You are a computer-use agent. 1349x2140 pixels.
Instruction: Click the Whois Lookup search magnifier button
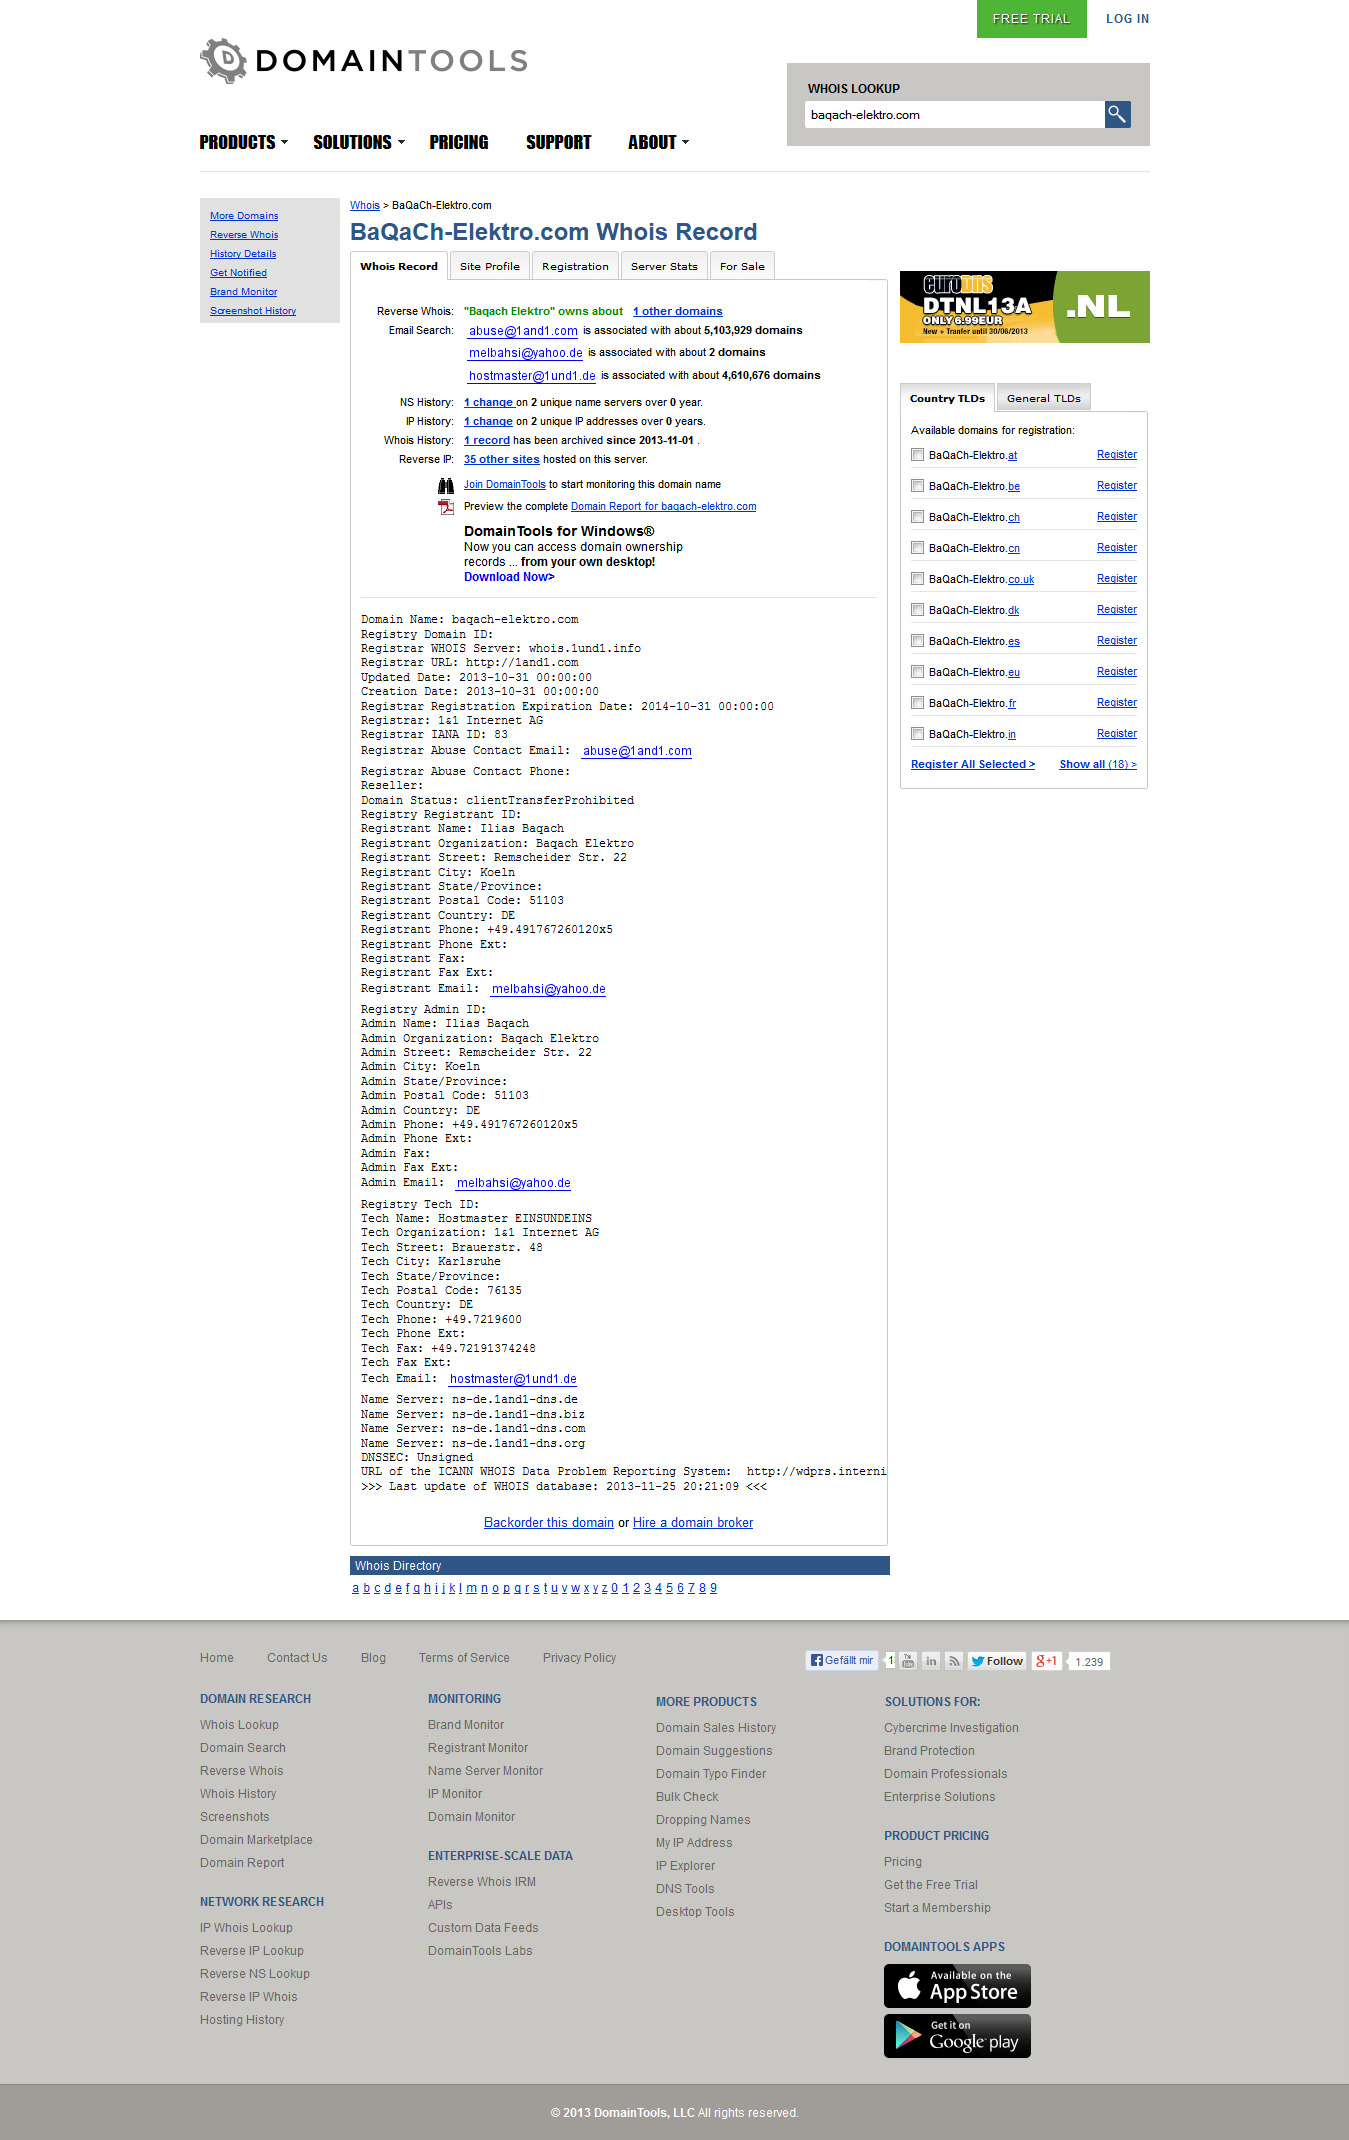pos(1117,114)
